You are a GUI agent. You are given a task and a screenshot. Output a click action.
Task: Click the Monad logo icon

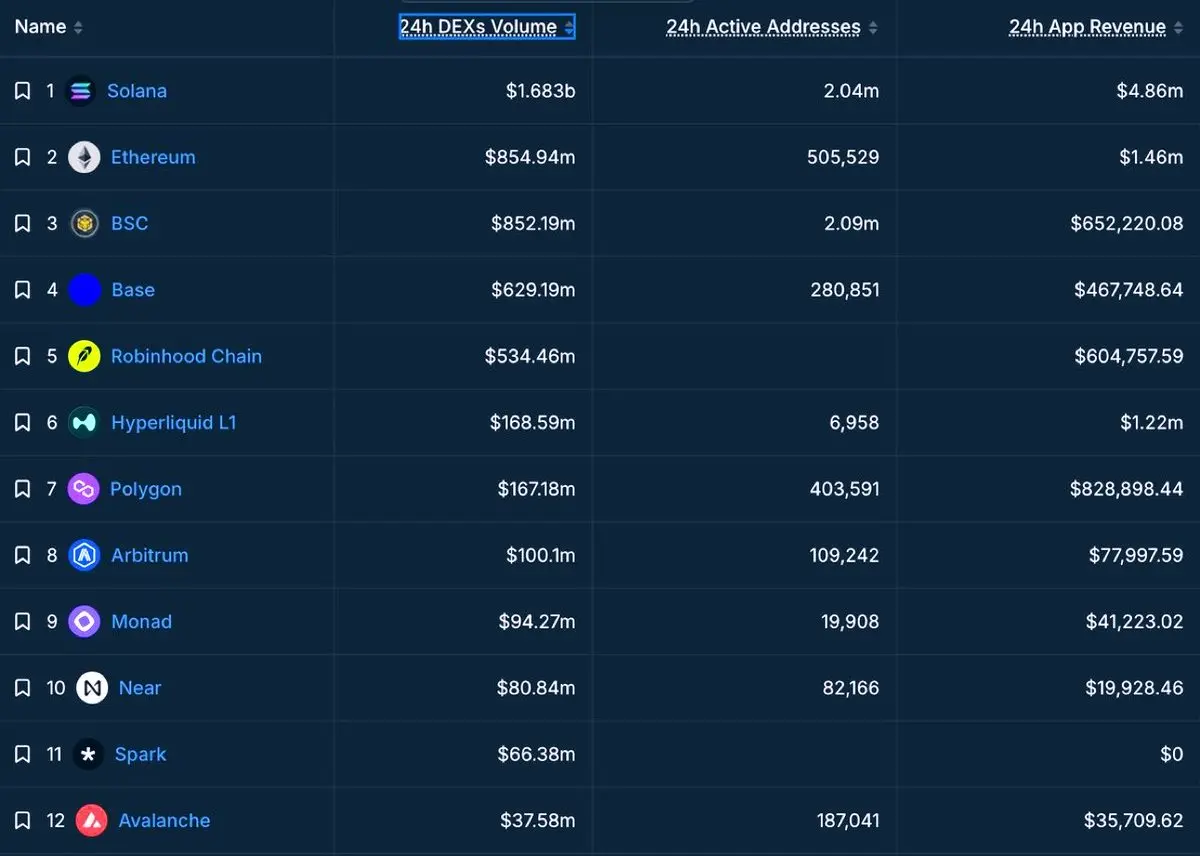[x=84, y=622]
